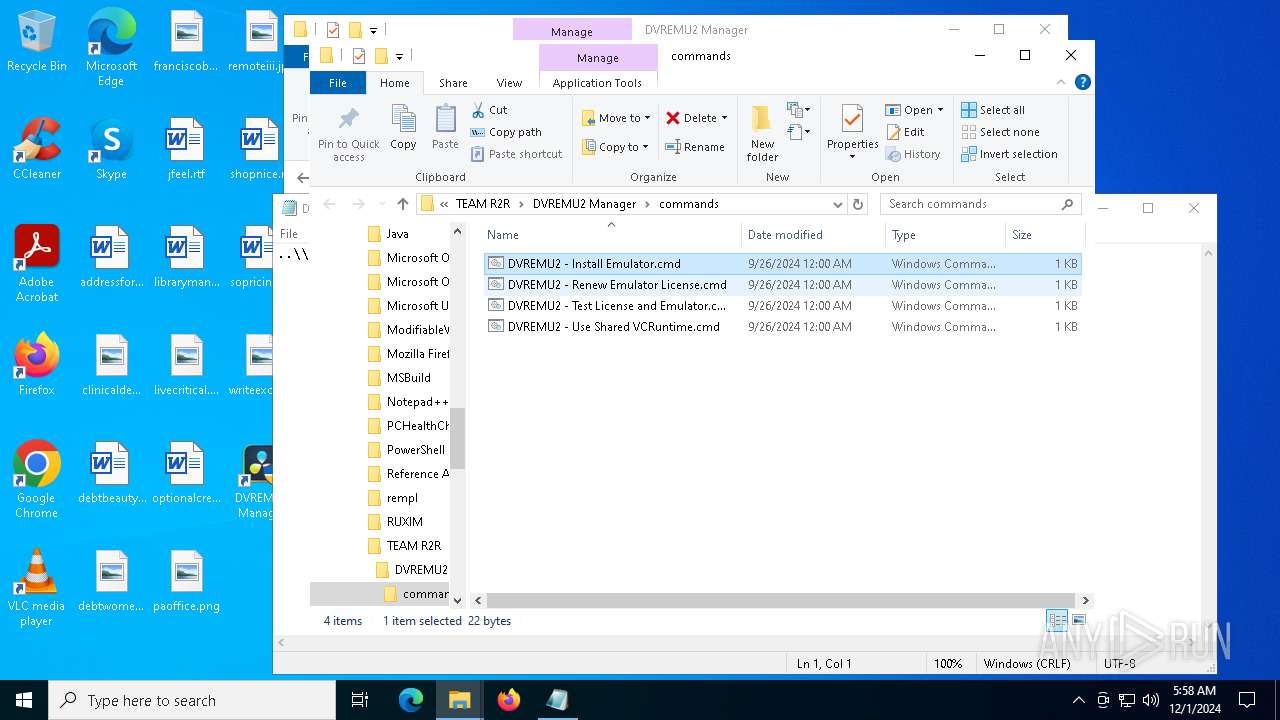Create a New folder
Viewport: 1280px width, 720px height.
(762, 133)
